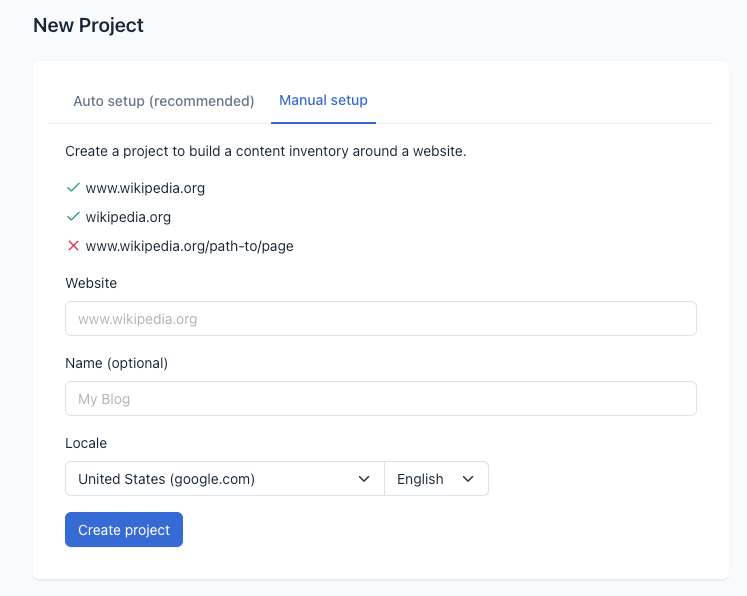Click the Website field label
The width and height of the screenshot is (747, 596).
click(x=91, y=283)
